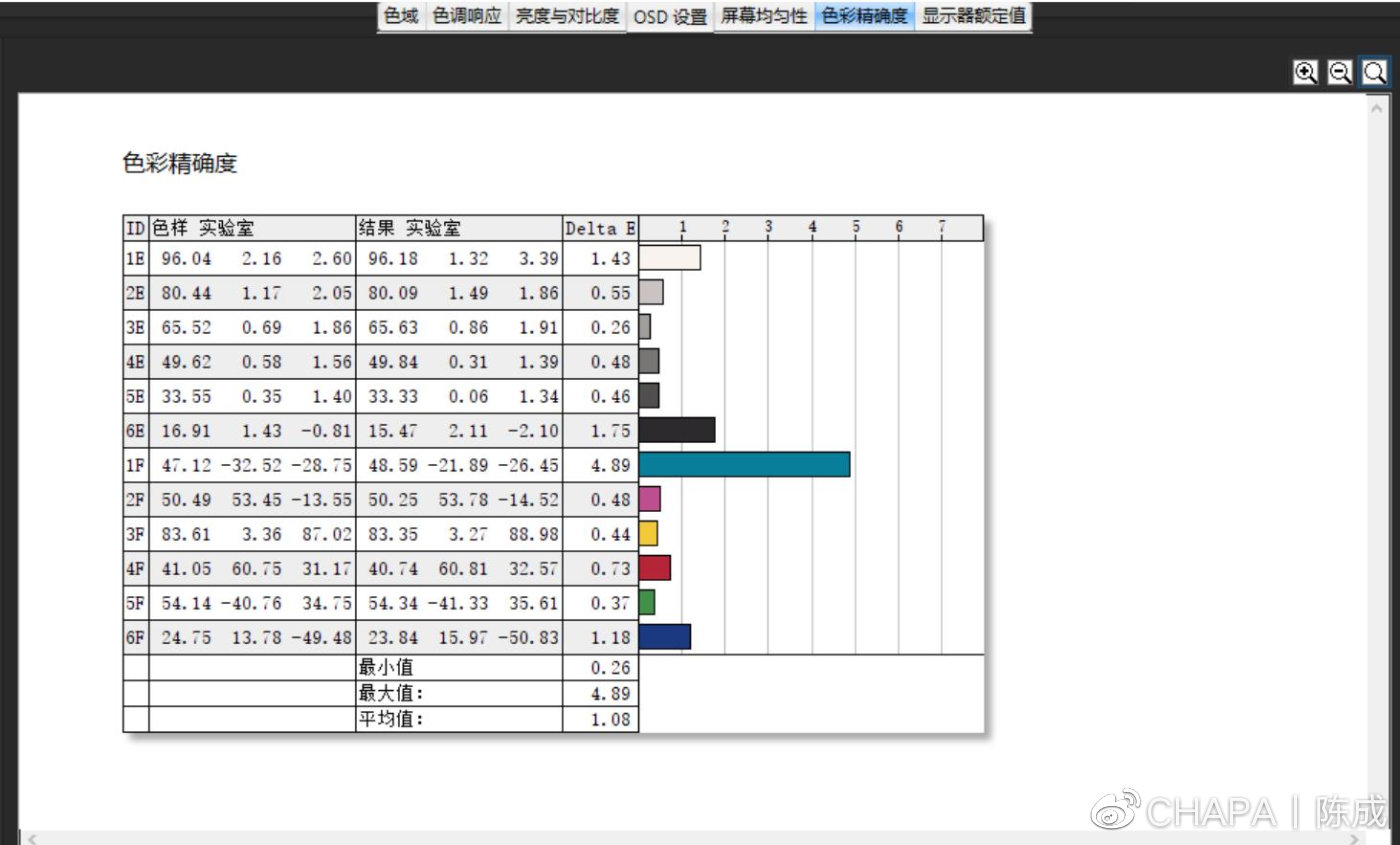This screenshot has width=1400, height=845.
Task: Click the 5E row ID cell
Action: [x=136, y=397]
